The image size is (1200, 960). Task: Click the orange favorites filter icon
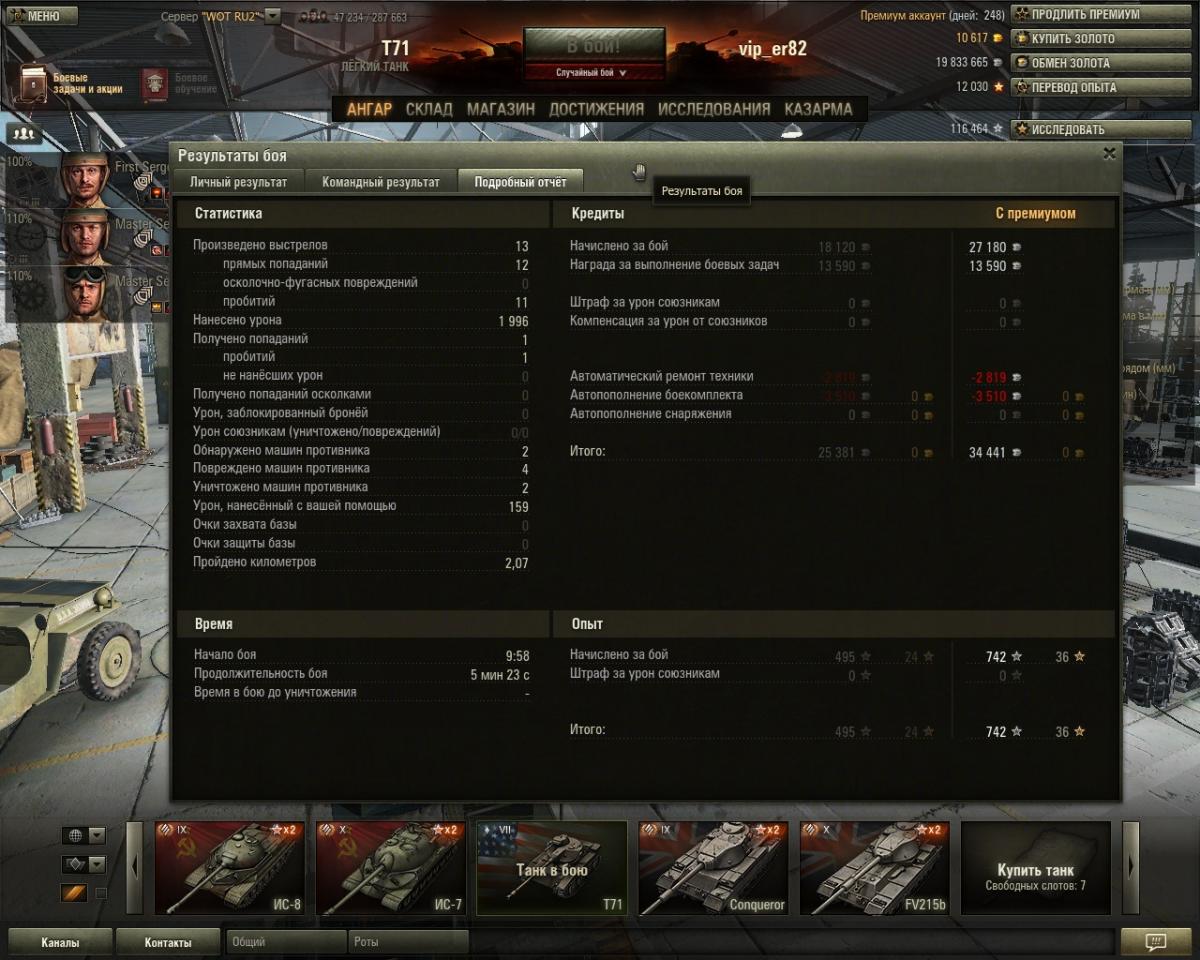pos(74,893)
